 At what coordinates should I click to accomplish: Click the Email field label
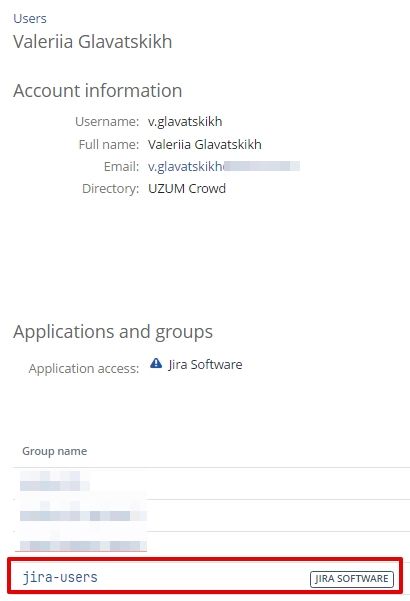[121, 166]
